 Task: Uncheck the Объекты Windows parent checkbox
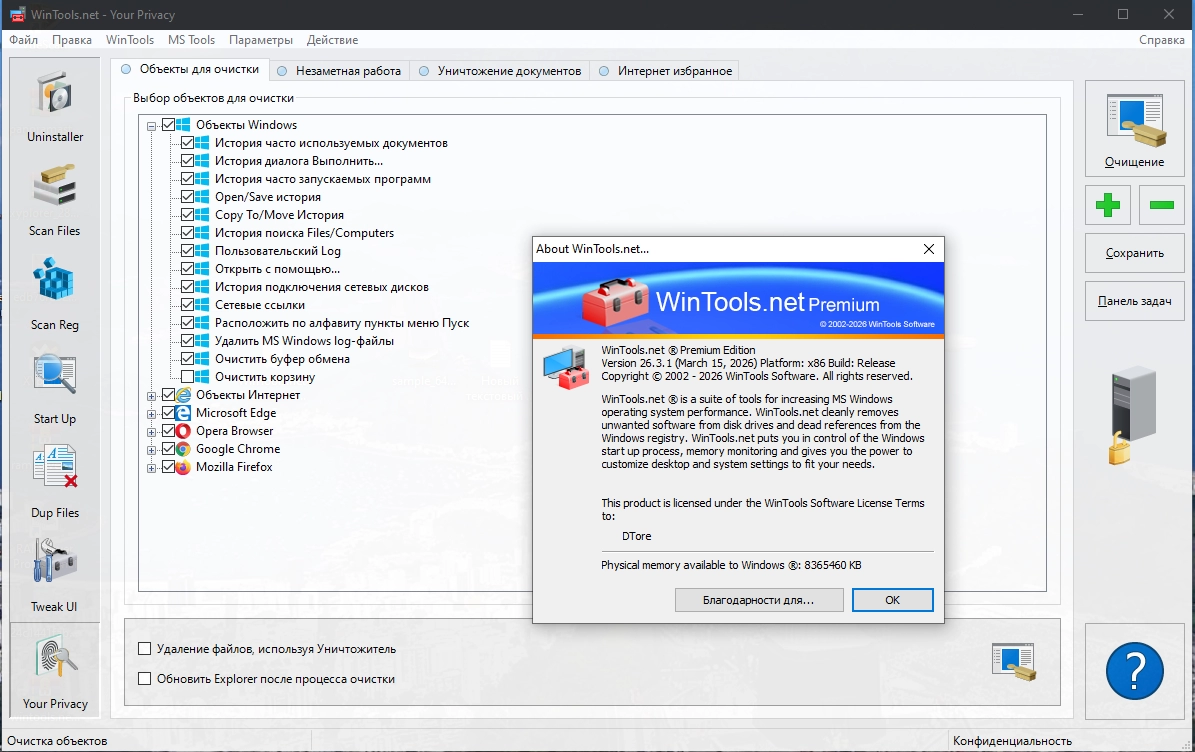pos(168,125)
